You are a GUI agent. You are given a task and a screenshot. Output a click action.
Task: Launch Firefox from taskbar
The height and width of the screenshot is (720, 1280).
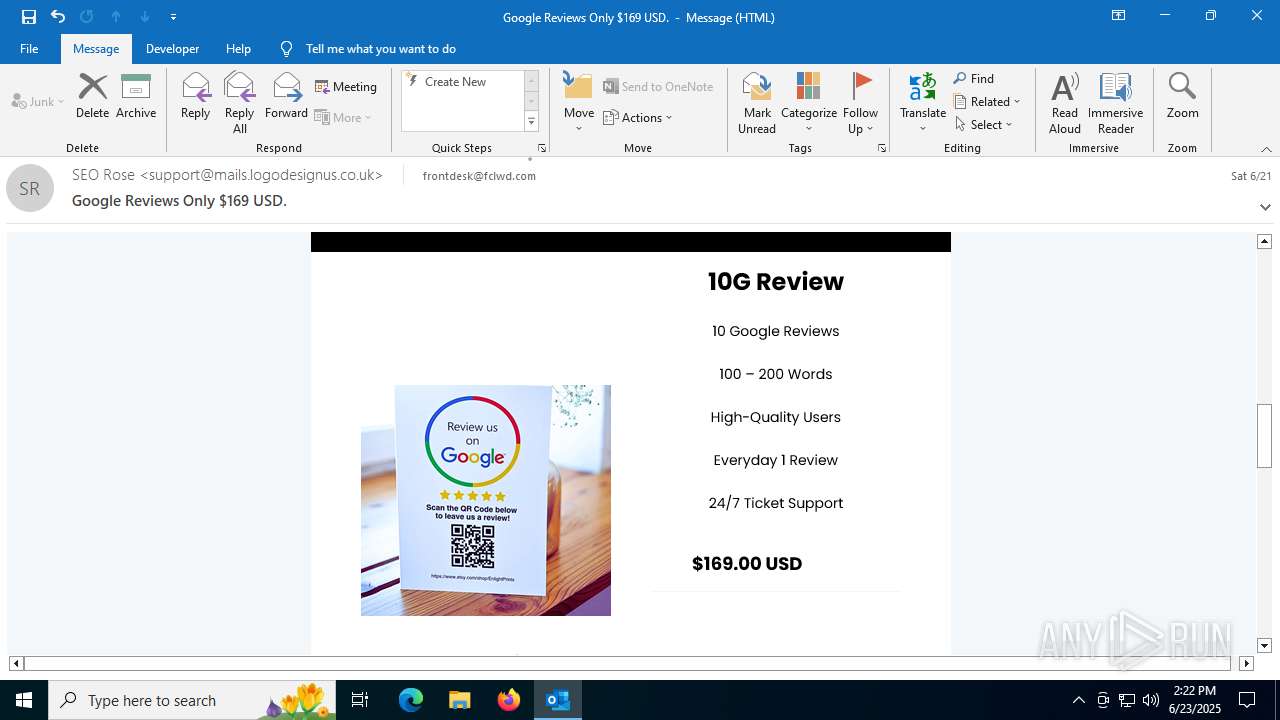click(509, 700)
